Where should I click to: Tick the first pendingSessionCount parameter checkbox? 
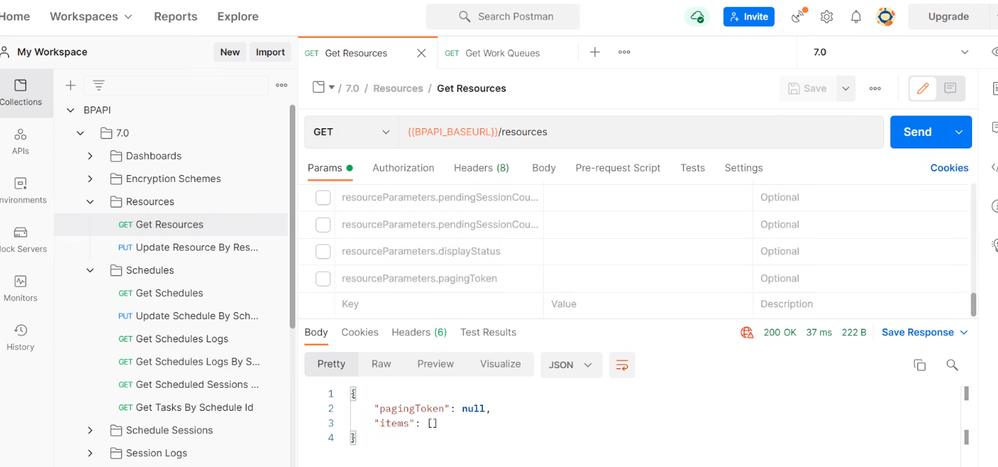coord(323,197)
